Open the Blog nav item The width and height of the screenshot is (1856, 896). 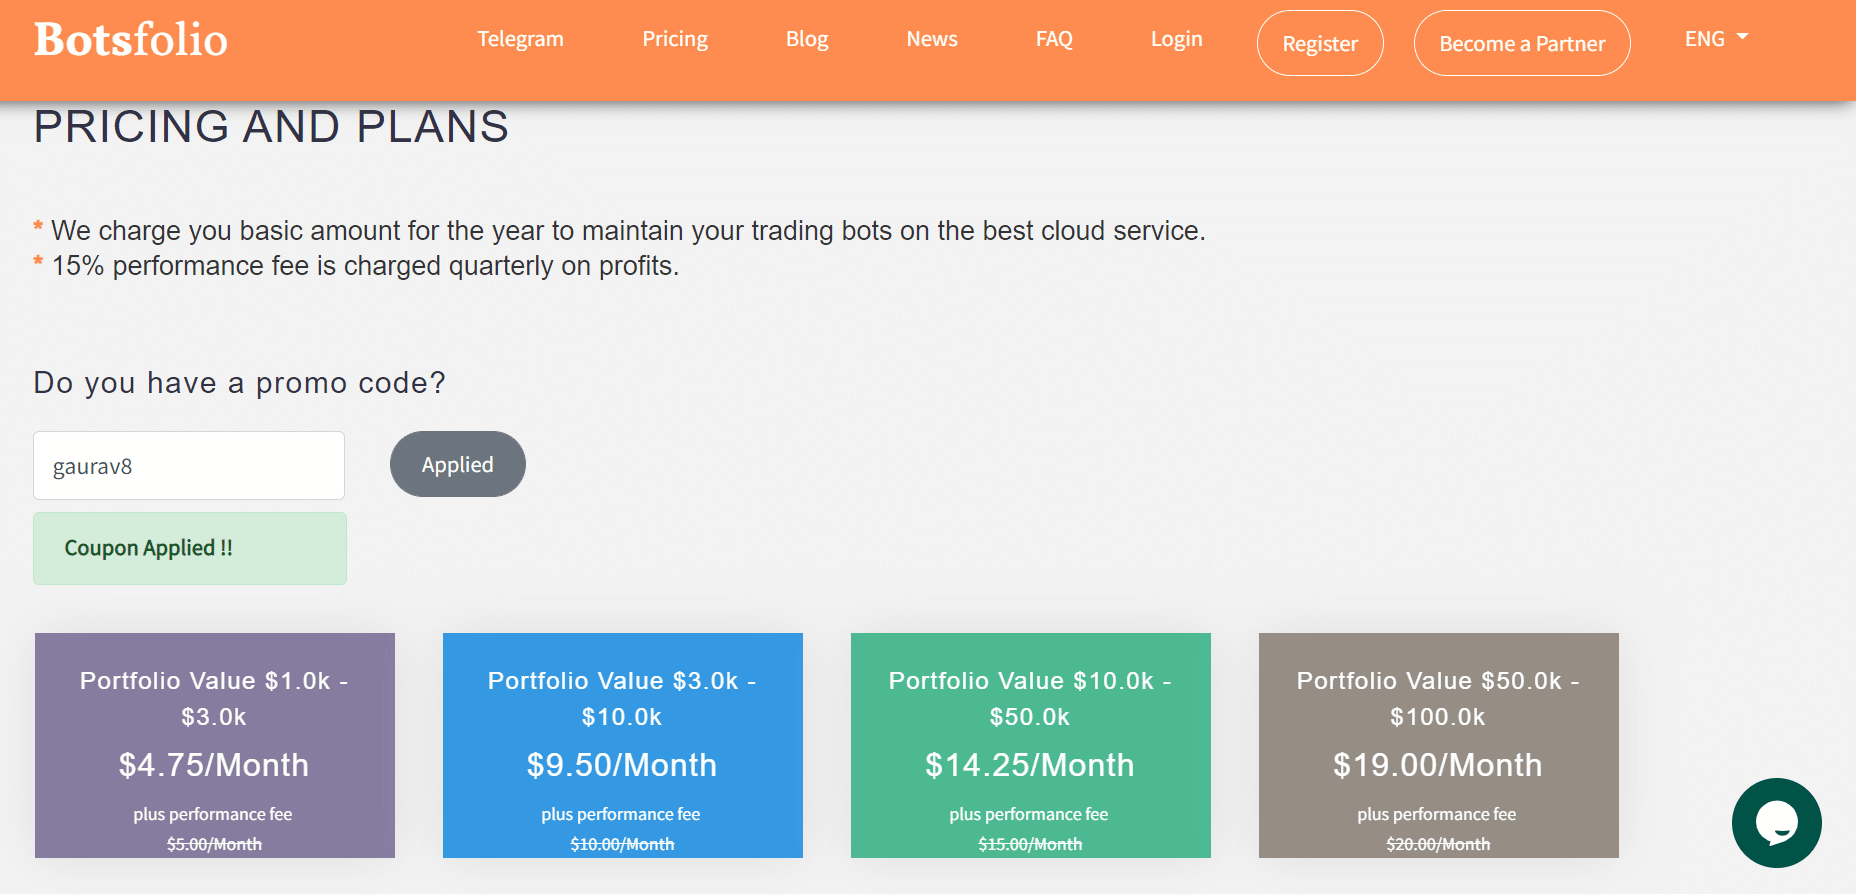pyautogui.click(x=807, y=39)
